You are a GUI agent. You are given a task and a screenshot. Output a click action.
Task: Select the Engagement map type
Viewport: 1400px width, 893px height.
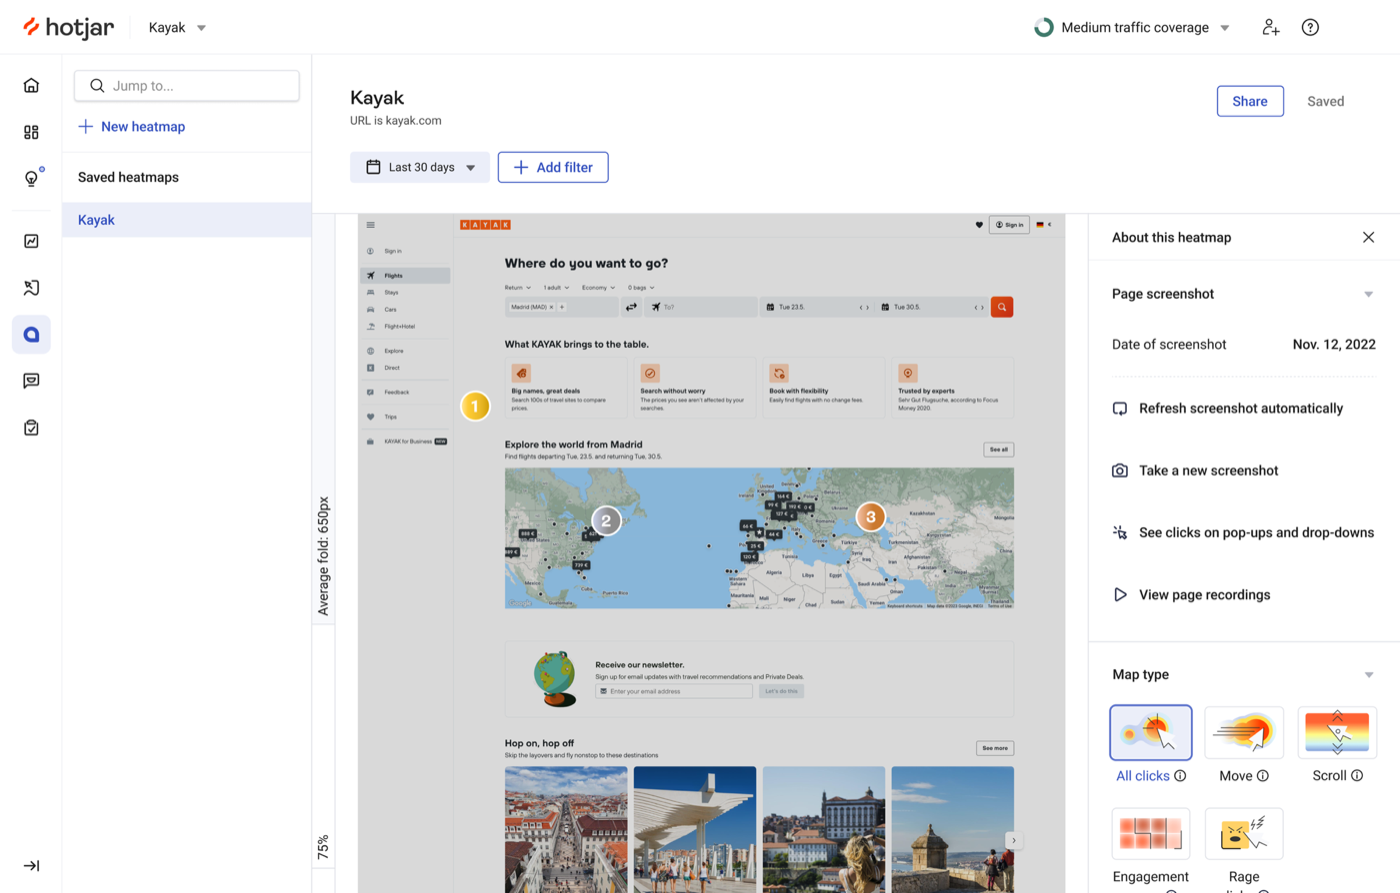1151,834
